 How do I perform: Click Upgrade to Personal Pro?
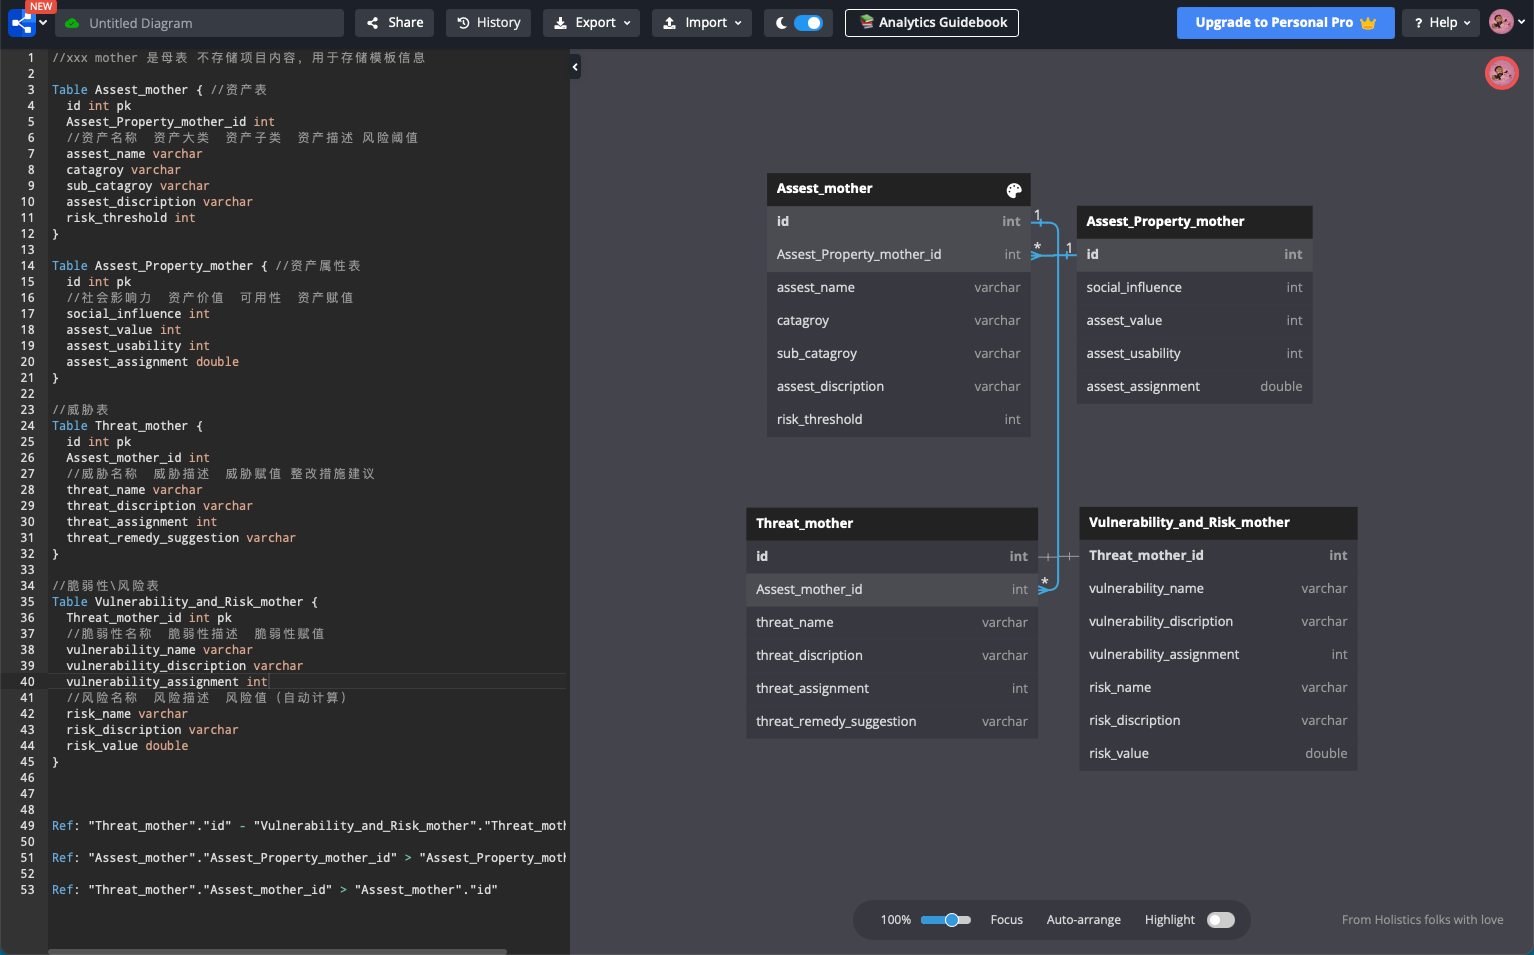[x=1285, y=22]
